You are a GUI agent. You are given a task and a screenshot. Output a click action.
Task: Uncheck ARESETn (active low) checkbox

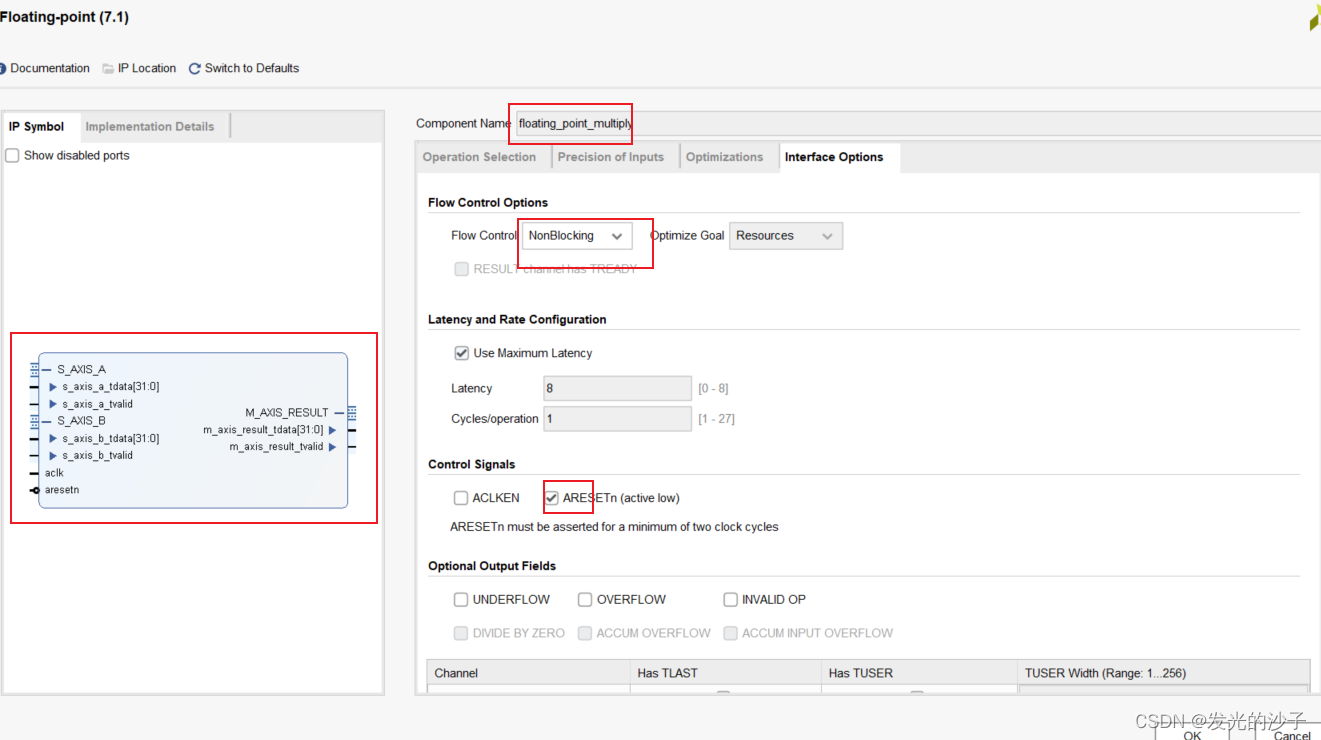point(551,498)
